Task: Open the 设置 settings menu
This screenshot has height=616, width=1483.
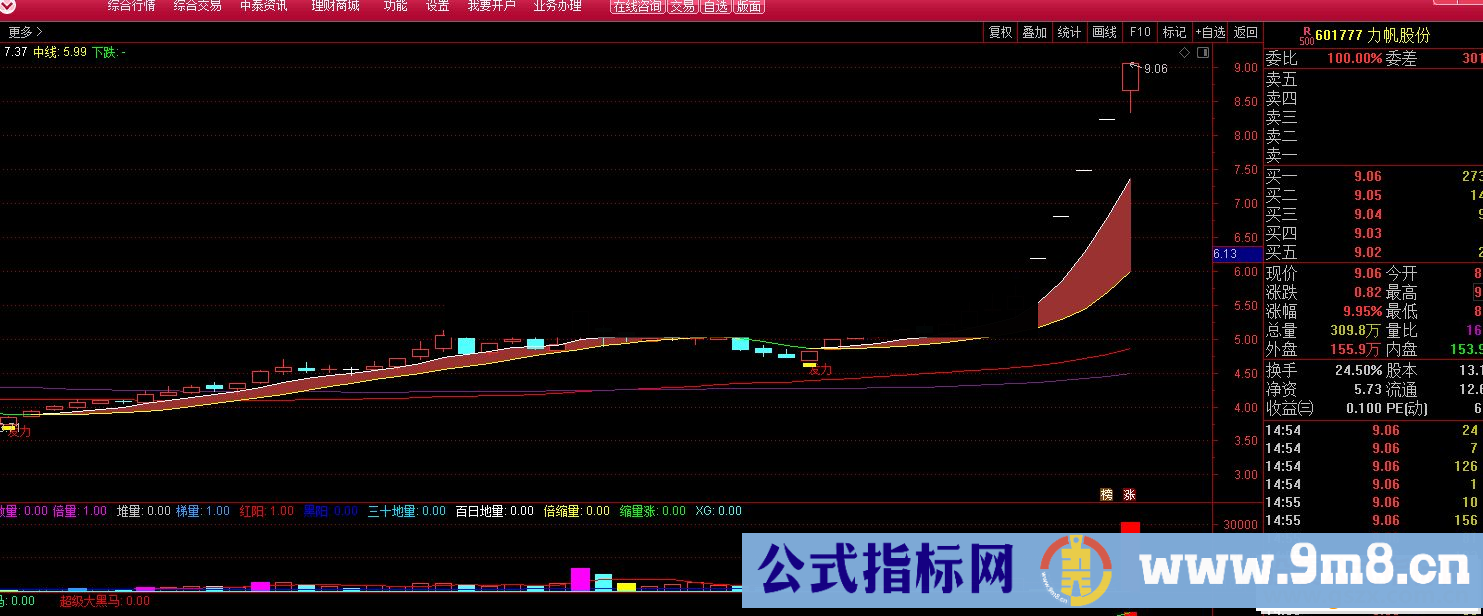Action: click(x=436, y=6)
